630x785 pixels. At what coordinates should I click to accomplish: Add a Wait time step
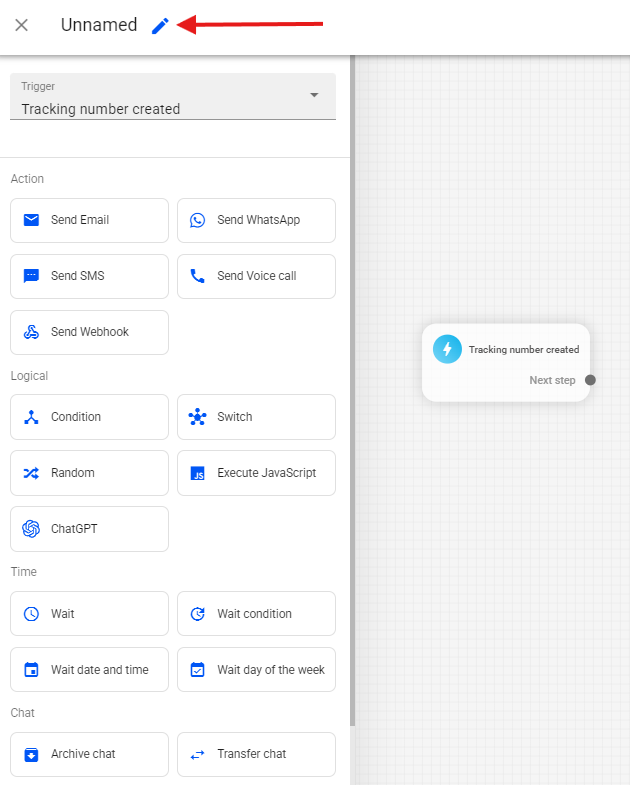tap(89, 614)
